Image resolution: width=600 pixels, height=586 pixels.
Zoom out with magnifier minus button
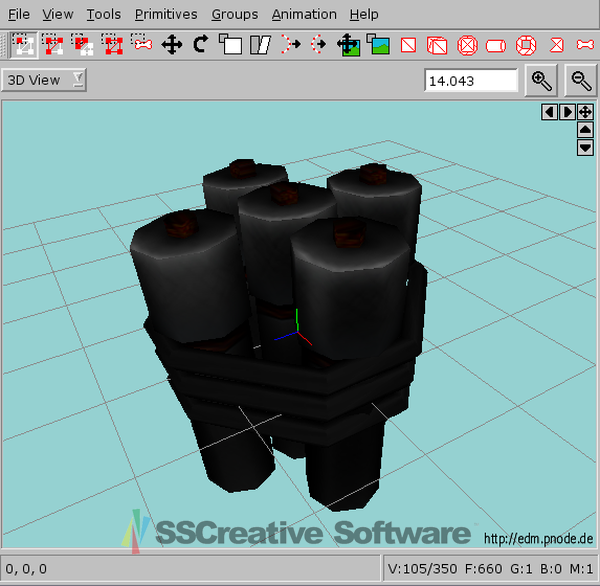[x=581, y=80]
